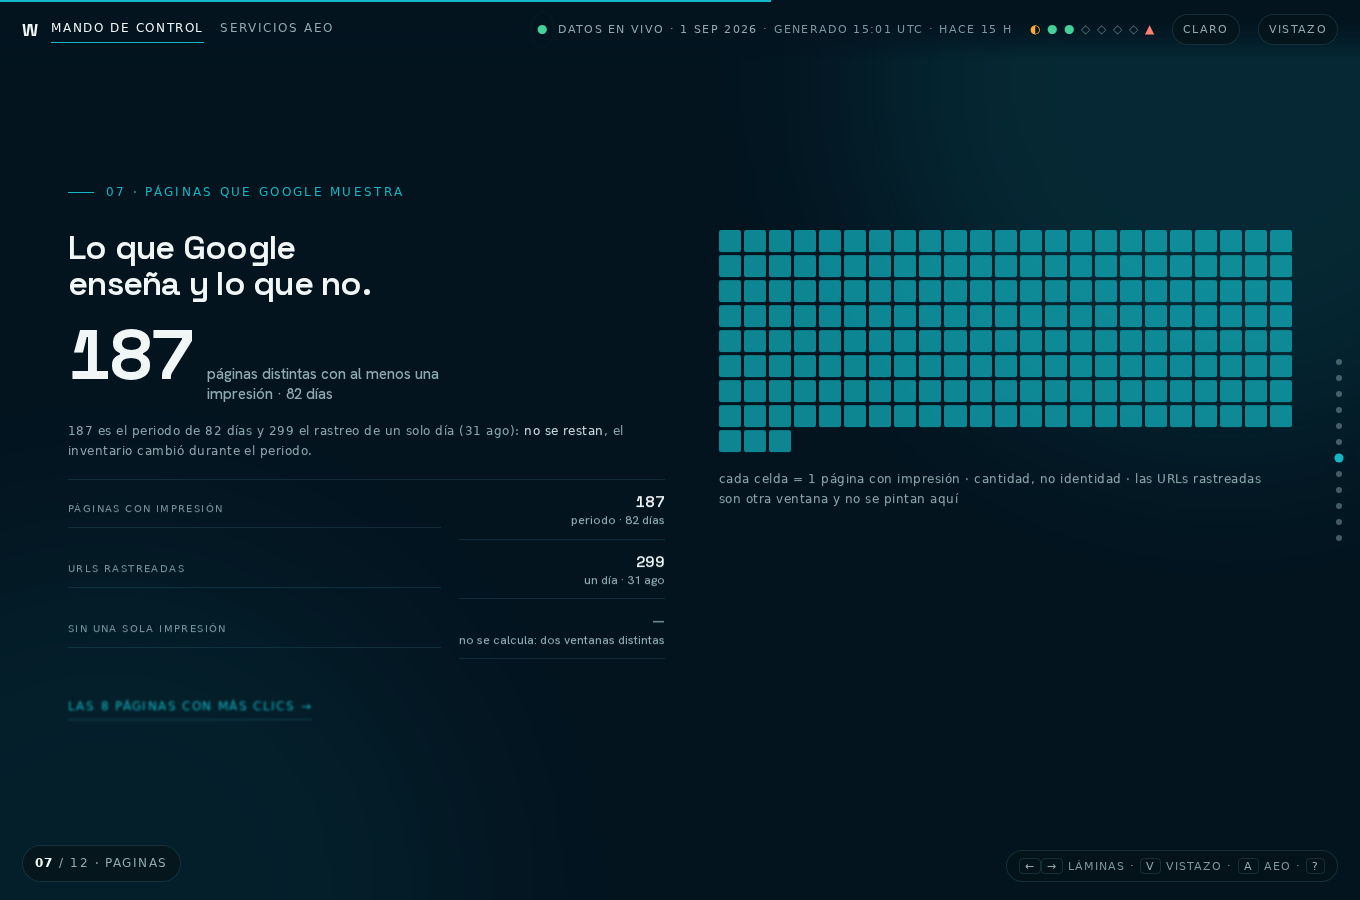Click 'páginas distintas con al menos una impresión'
The image size is (1360, 900).
coord(323,384)
